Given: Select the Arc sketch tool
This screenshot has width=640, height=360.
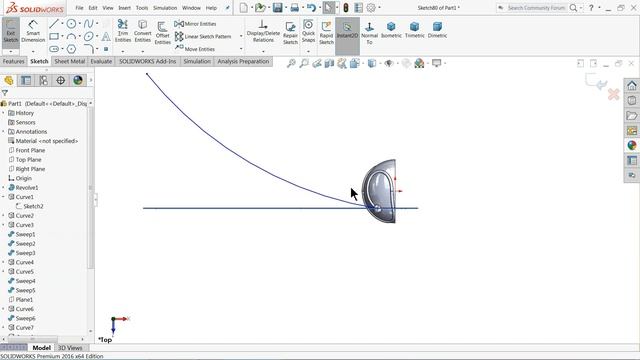Looking at the screenshot, I should pyautogui.click(x=71, y=36).
